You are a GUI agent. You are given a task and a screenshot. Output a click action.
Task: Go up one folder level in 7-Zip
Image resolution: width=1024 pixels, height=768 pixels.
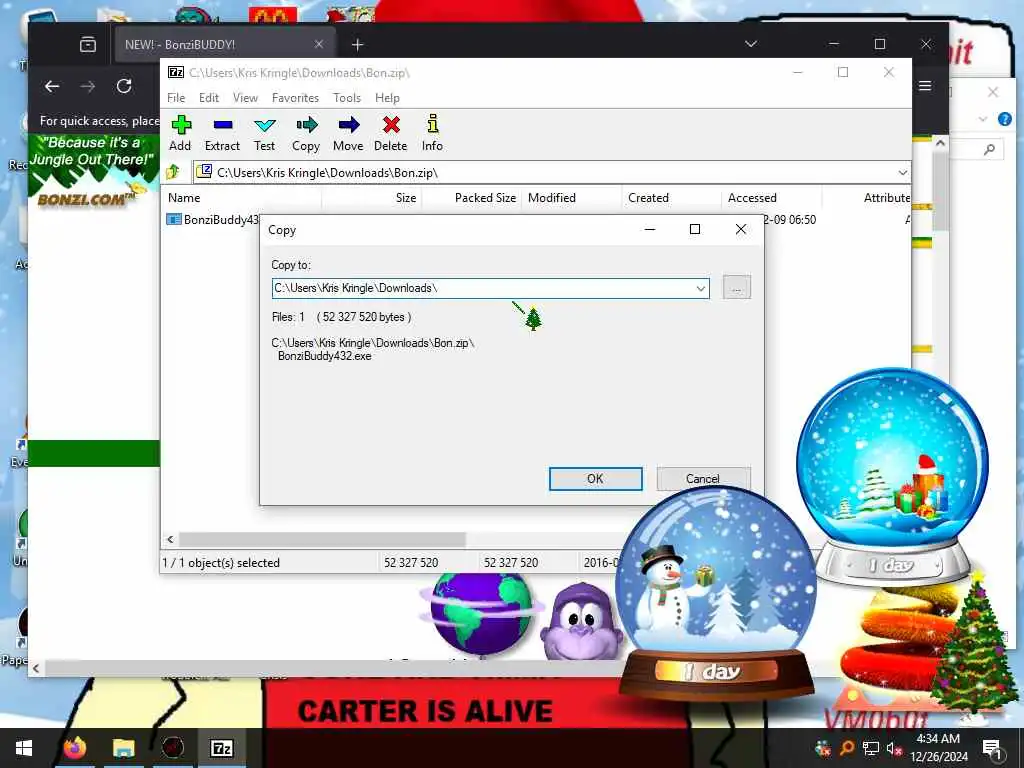[x=174, y=172]
